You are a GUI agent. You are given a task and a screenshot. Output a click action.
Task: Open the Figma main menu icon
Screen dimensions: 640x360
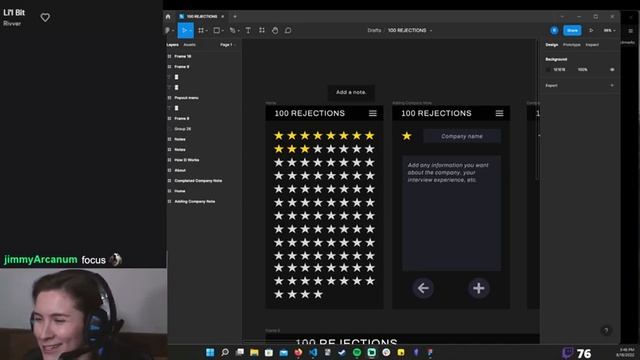point(168,30)
